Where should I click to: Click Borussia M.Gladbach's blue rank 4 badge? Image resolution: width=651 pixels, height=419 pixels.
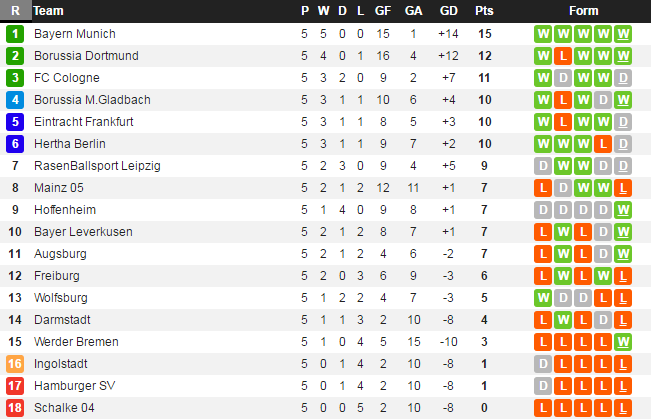coord(15,100)
